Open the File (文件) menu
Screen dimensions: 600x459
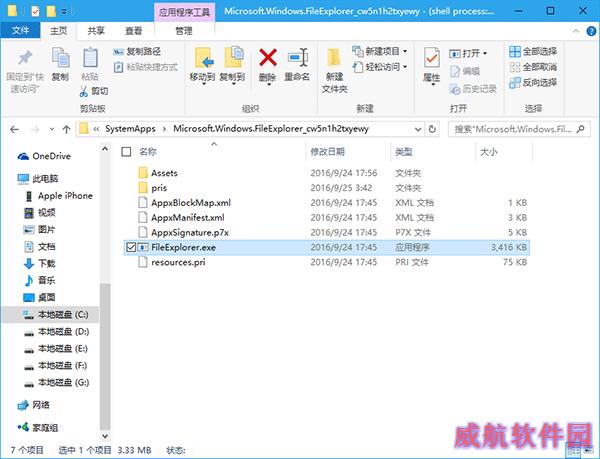tap(20, 31)
